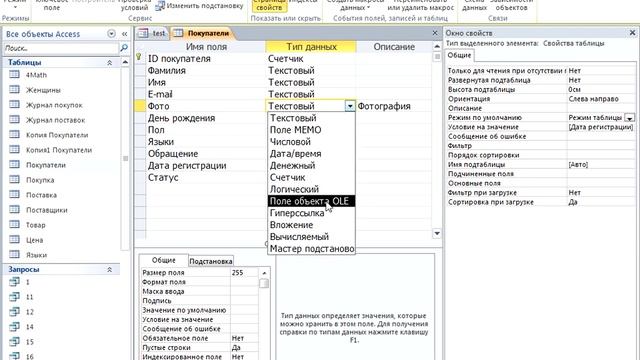Screen dimensions: 640x360
Task: Click the Журнал покупок table icon
Action: tap(14, 104)
